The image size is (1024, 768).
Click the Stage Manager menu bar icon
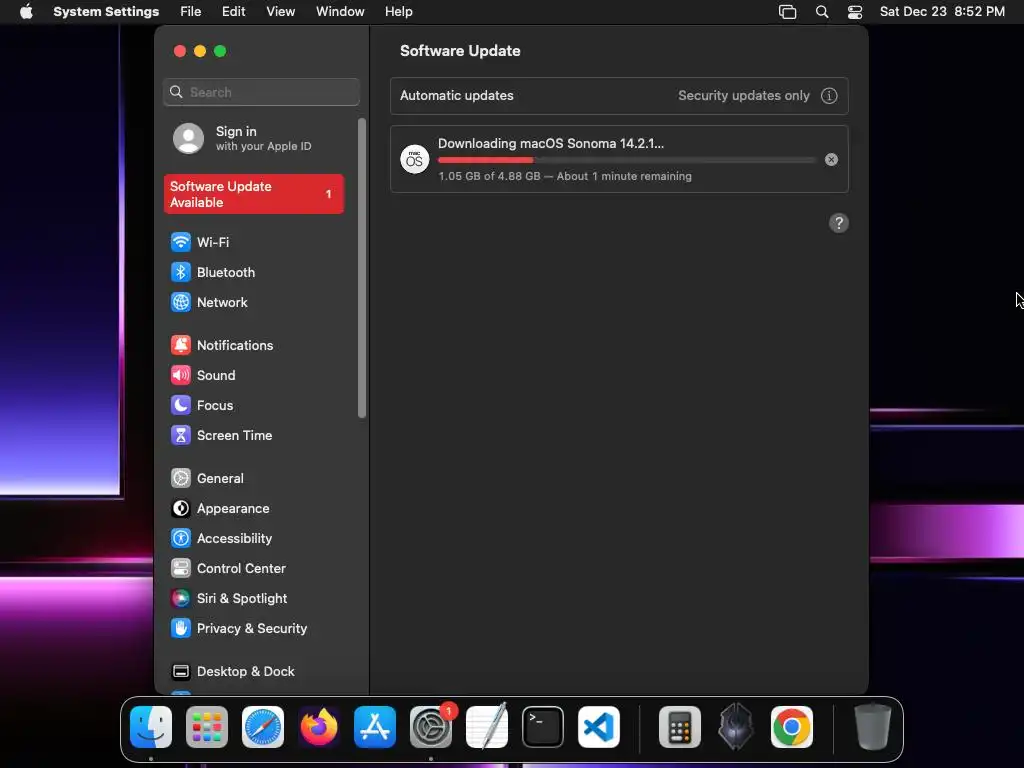click(788, 12)
